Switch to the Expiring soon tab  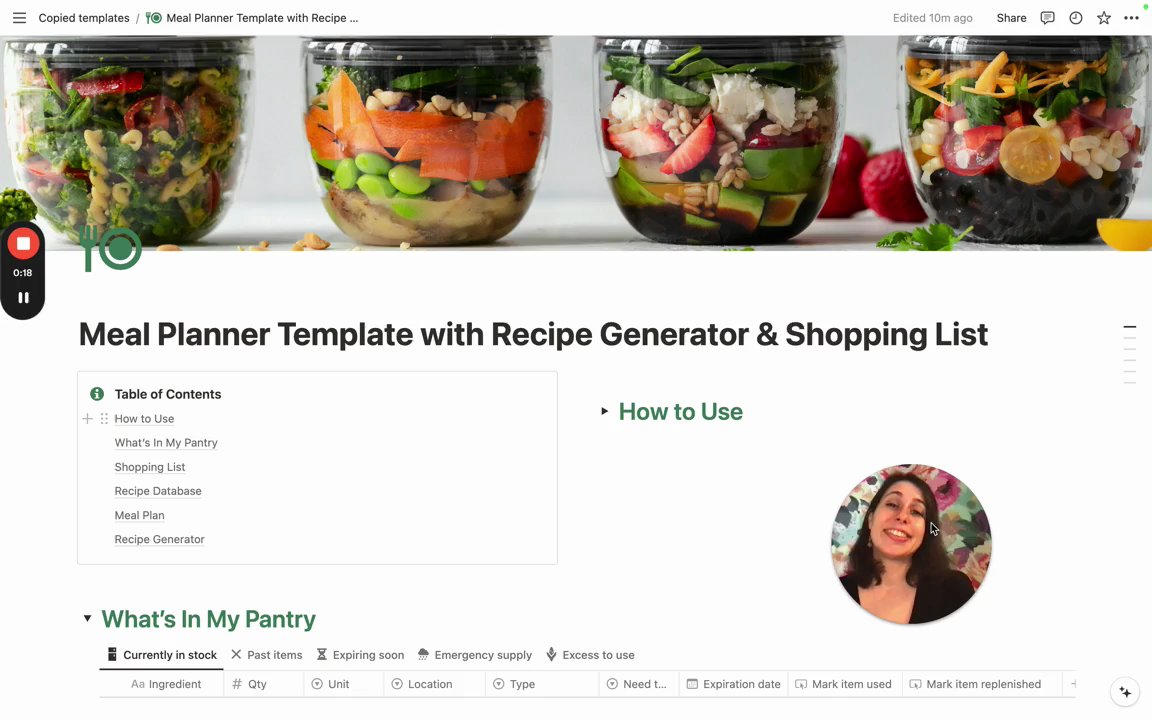pyautogui.click(x=360, y=655)
